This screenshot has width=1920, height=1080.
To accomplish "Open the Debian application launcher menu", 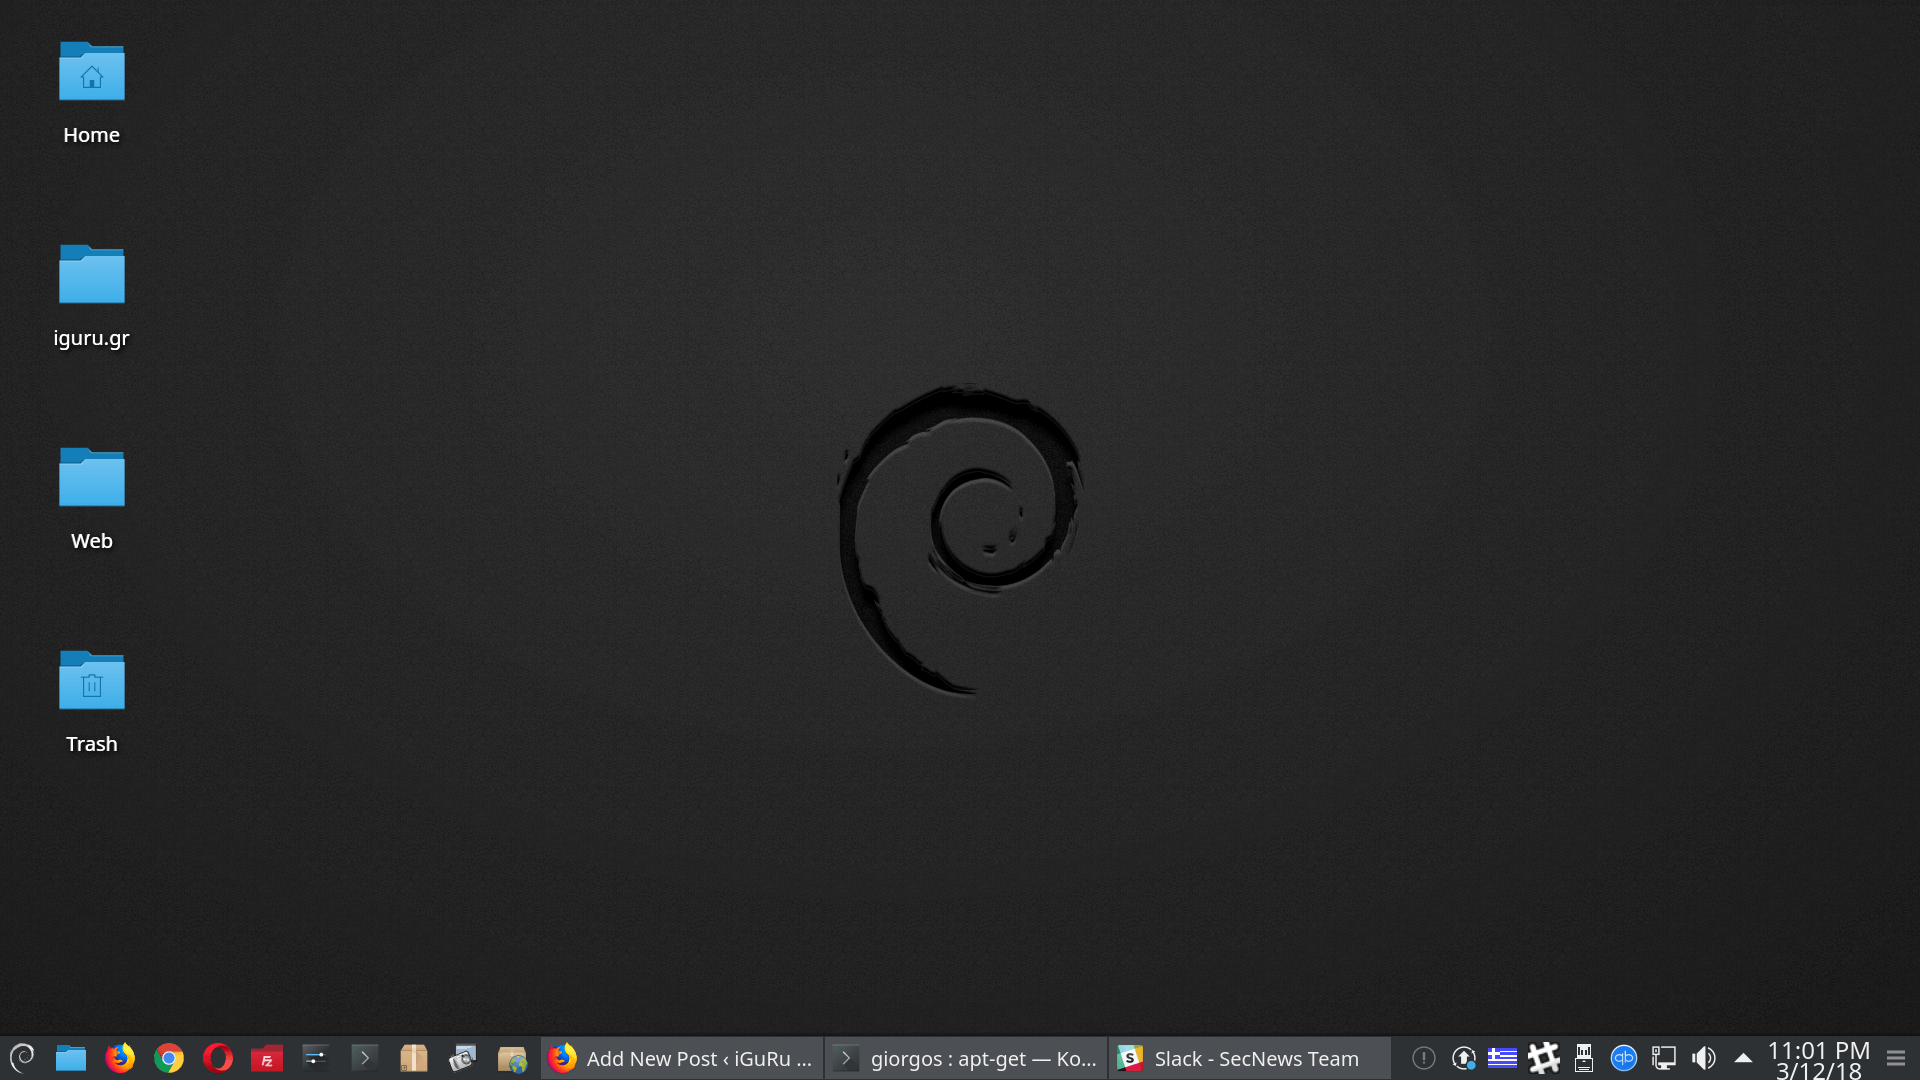I will [x=22, y=1058].
